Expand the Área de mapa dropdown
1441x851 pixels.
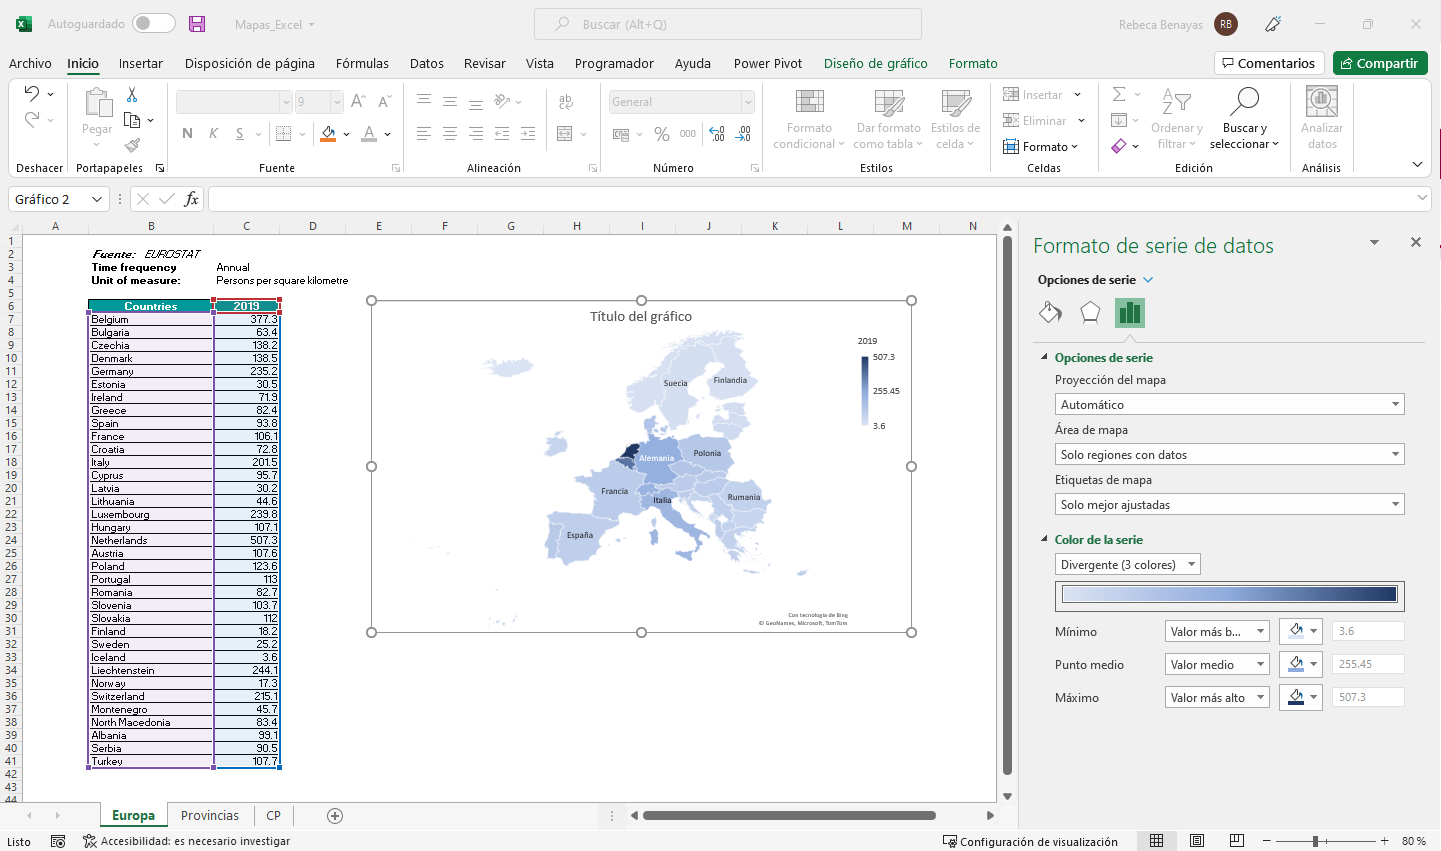(1229, 455)
